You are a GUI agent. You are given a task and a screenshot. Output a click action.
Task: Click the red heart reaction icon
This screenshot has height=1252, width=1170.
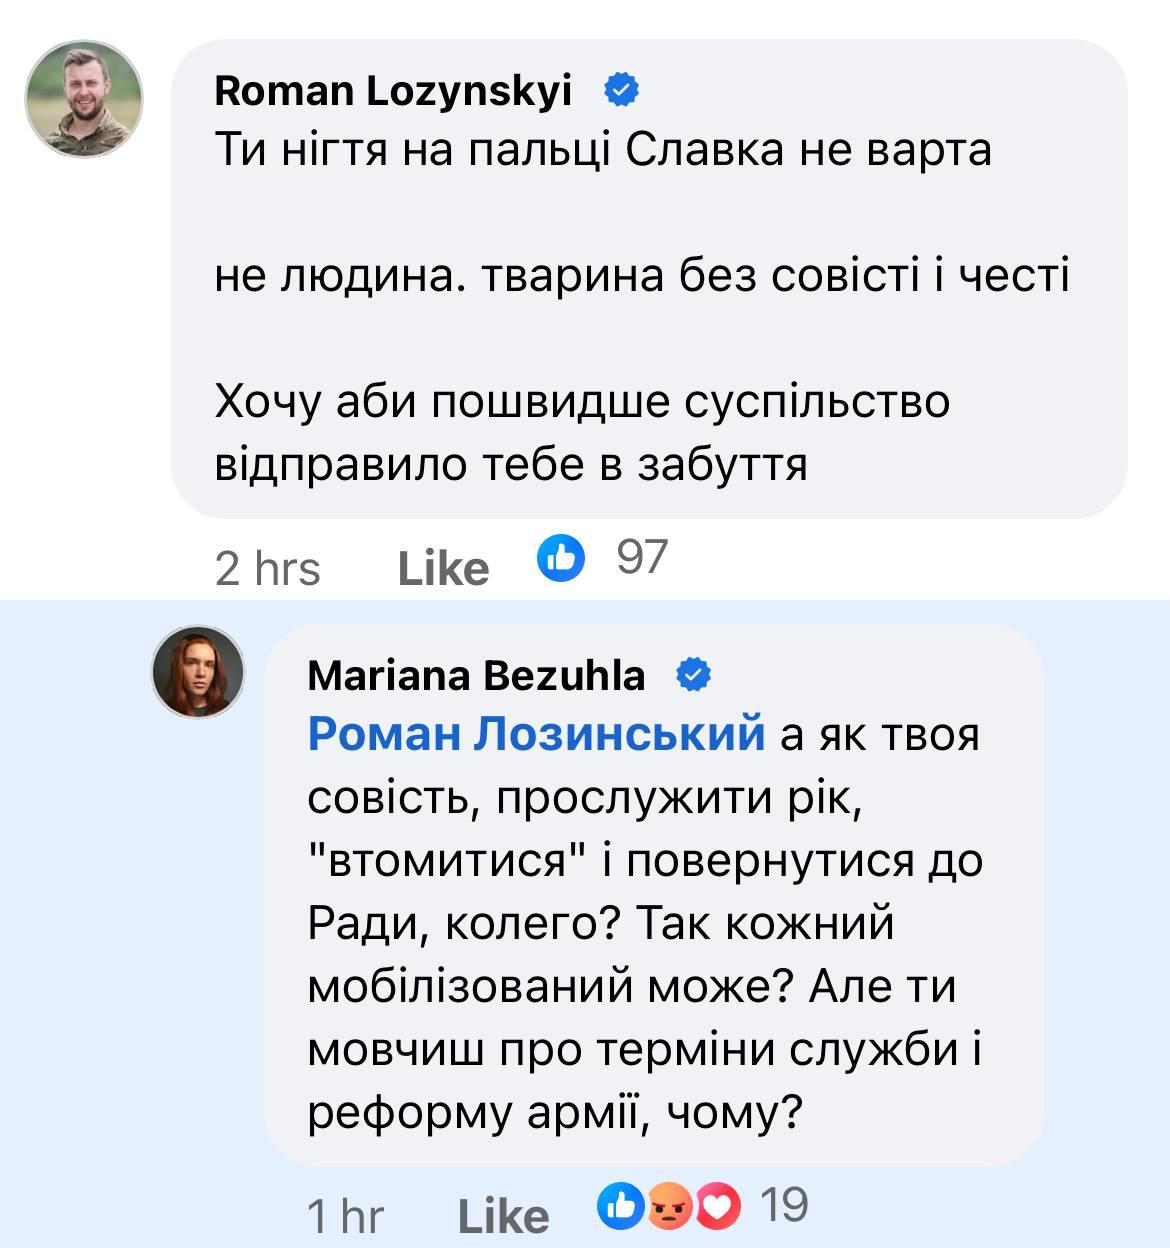[x=718, y=1207]
